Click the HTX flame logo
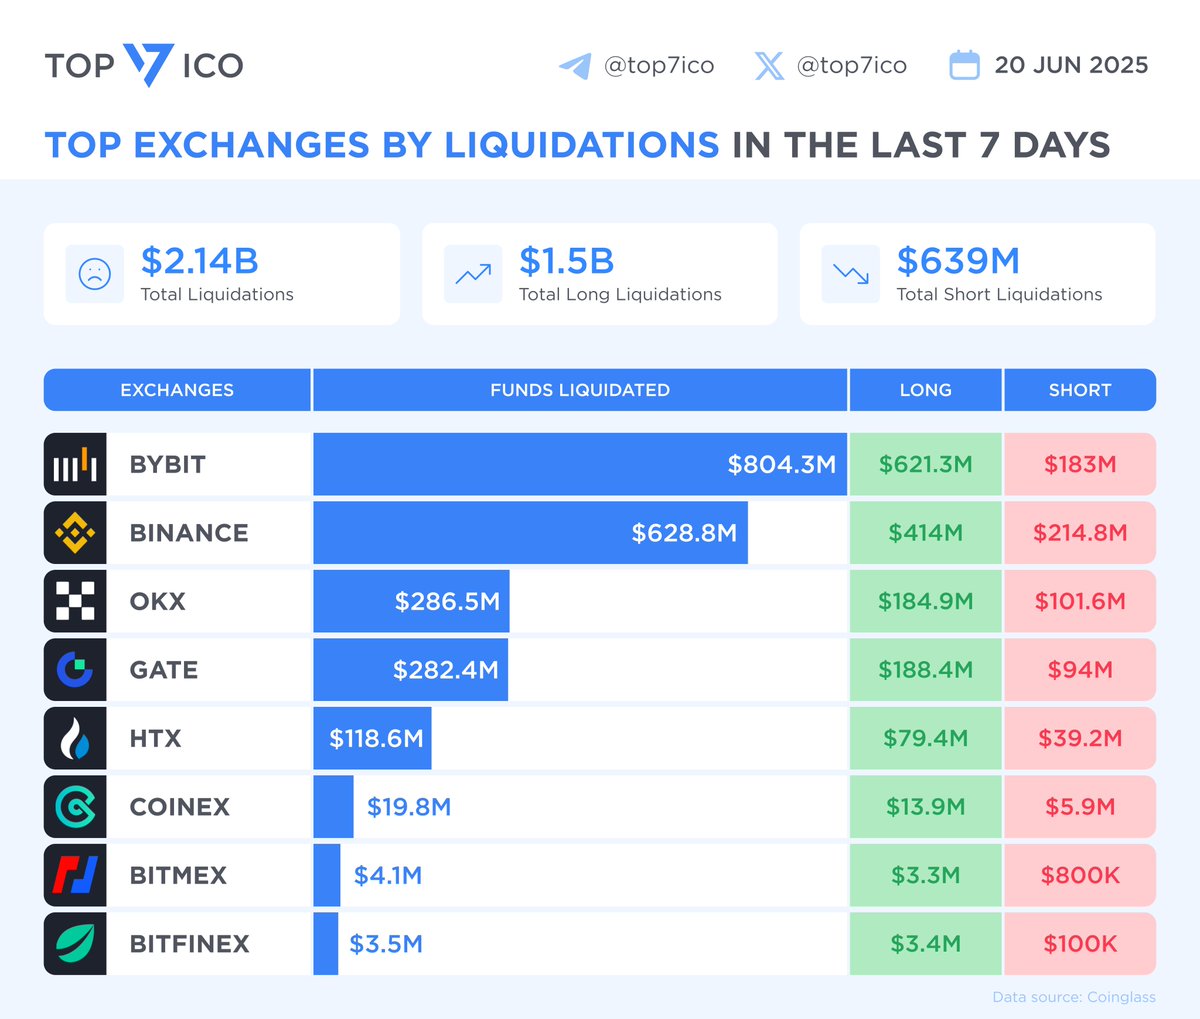 click(74, 738)
